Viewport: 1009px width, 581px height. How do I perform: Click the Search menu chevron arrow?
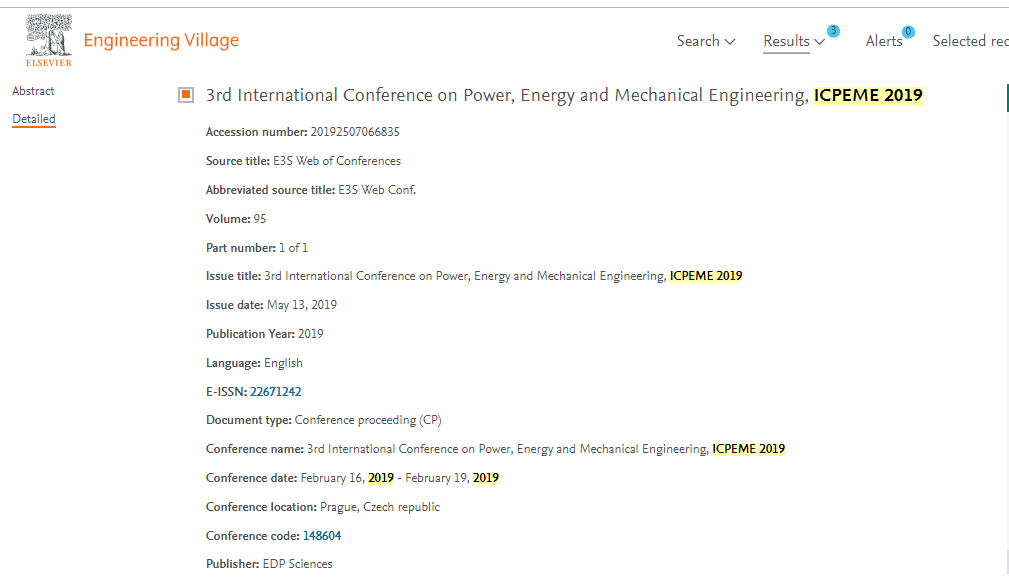(x=730, y=42)
